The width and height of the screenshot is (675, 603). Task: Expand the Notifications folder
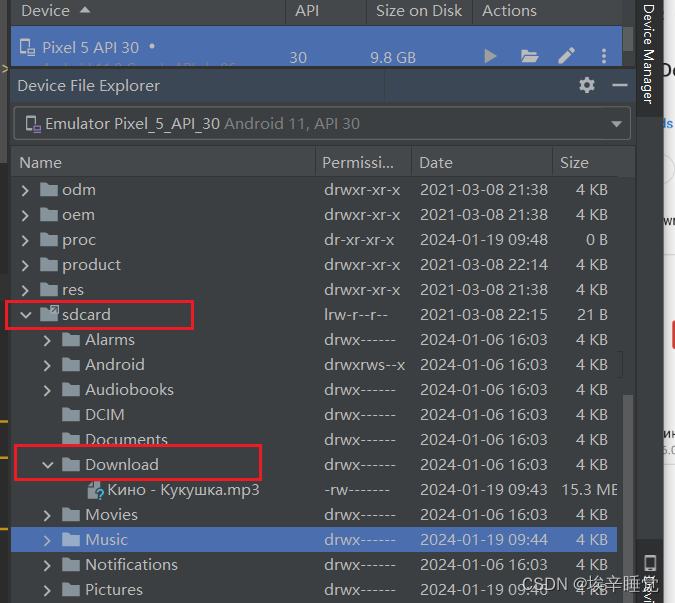point(47,565)
